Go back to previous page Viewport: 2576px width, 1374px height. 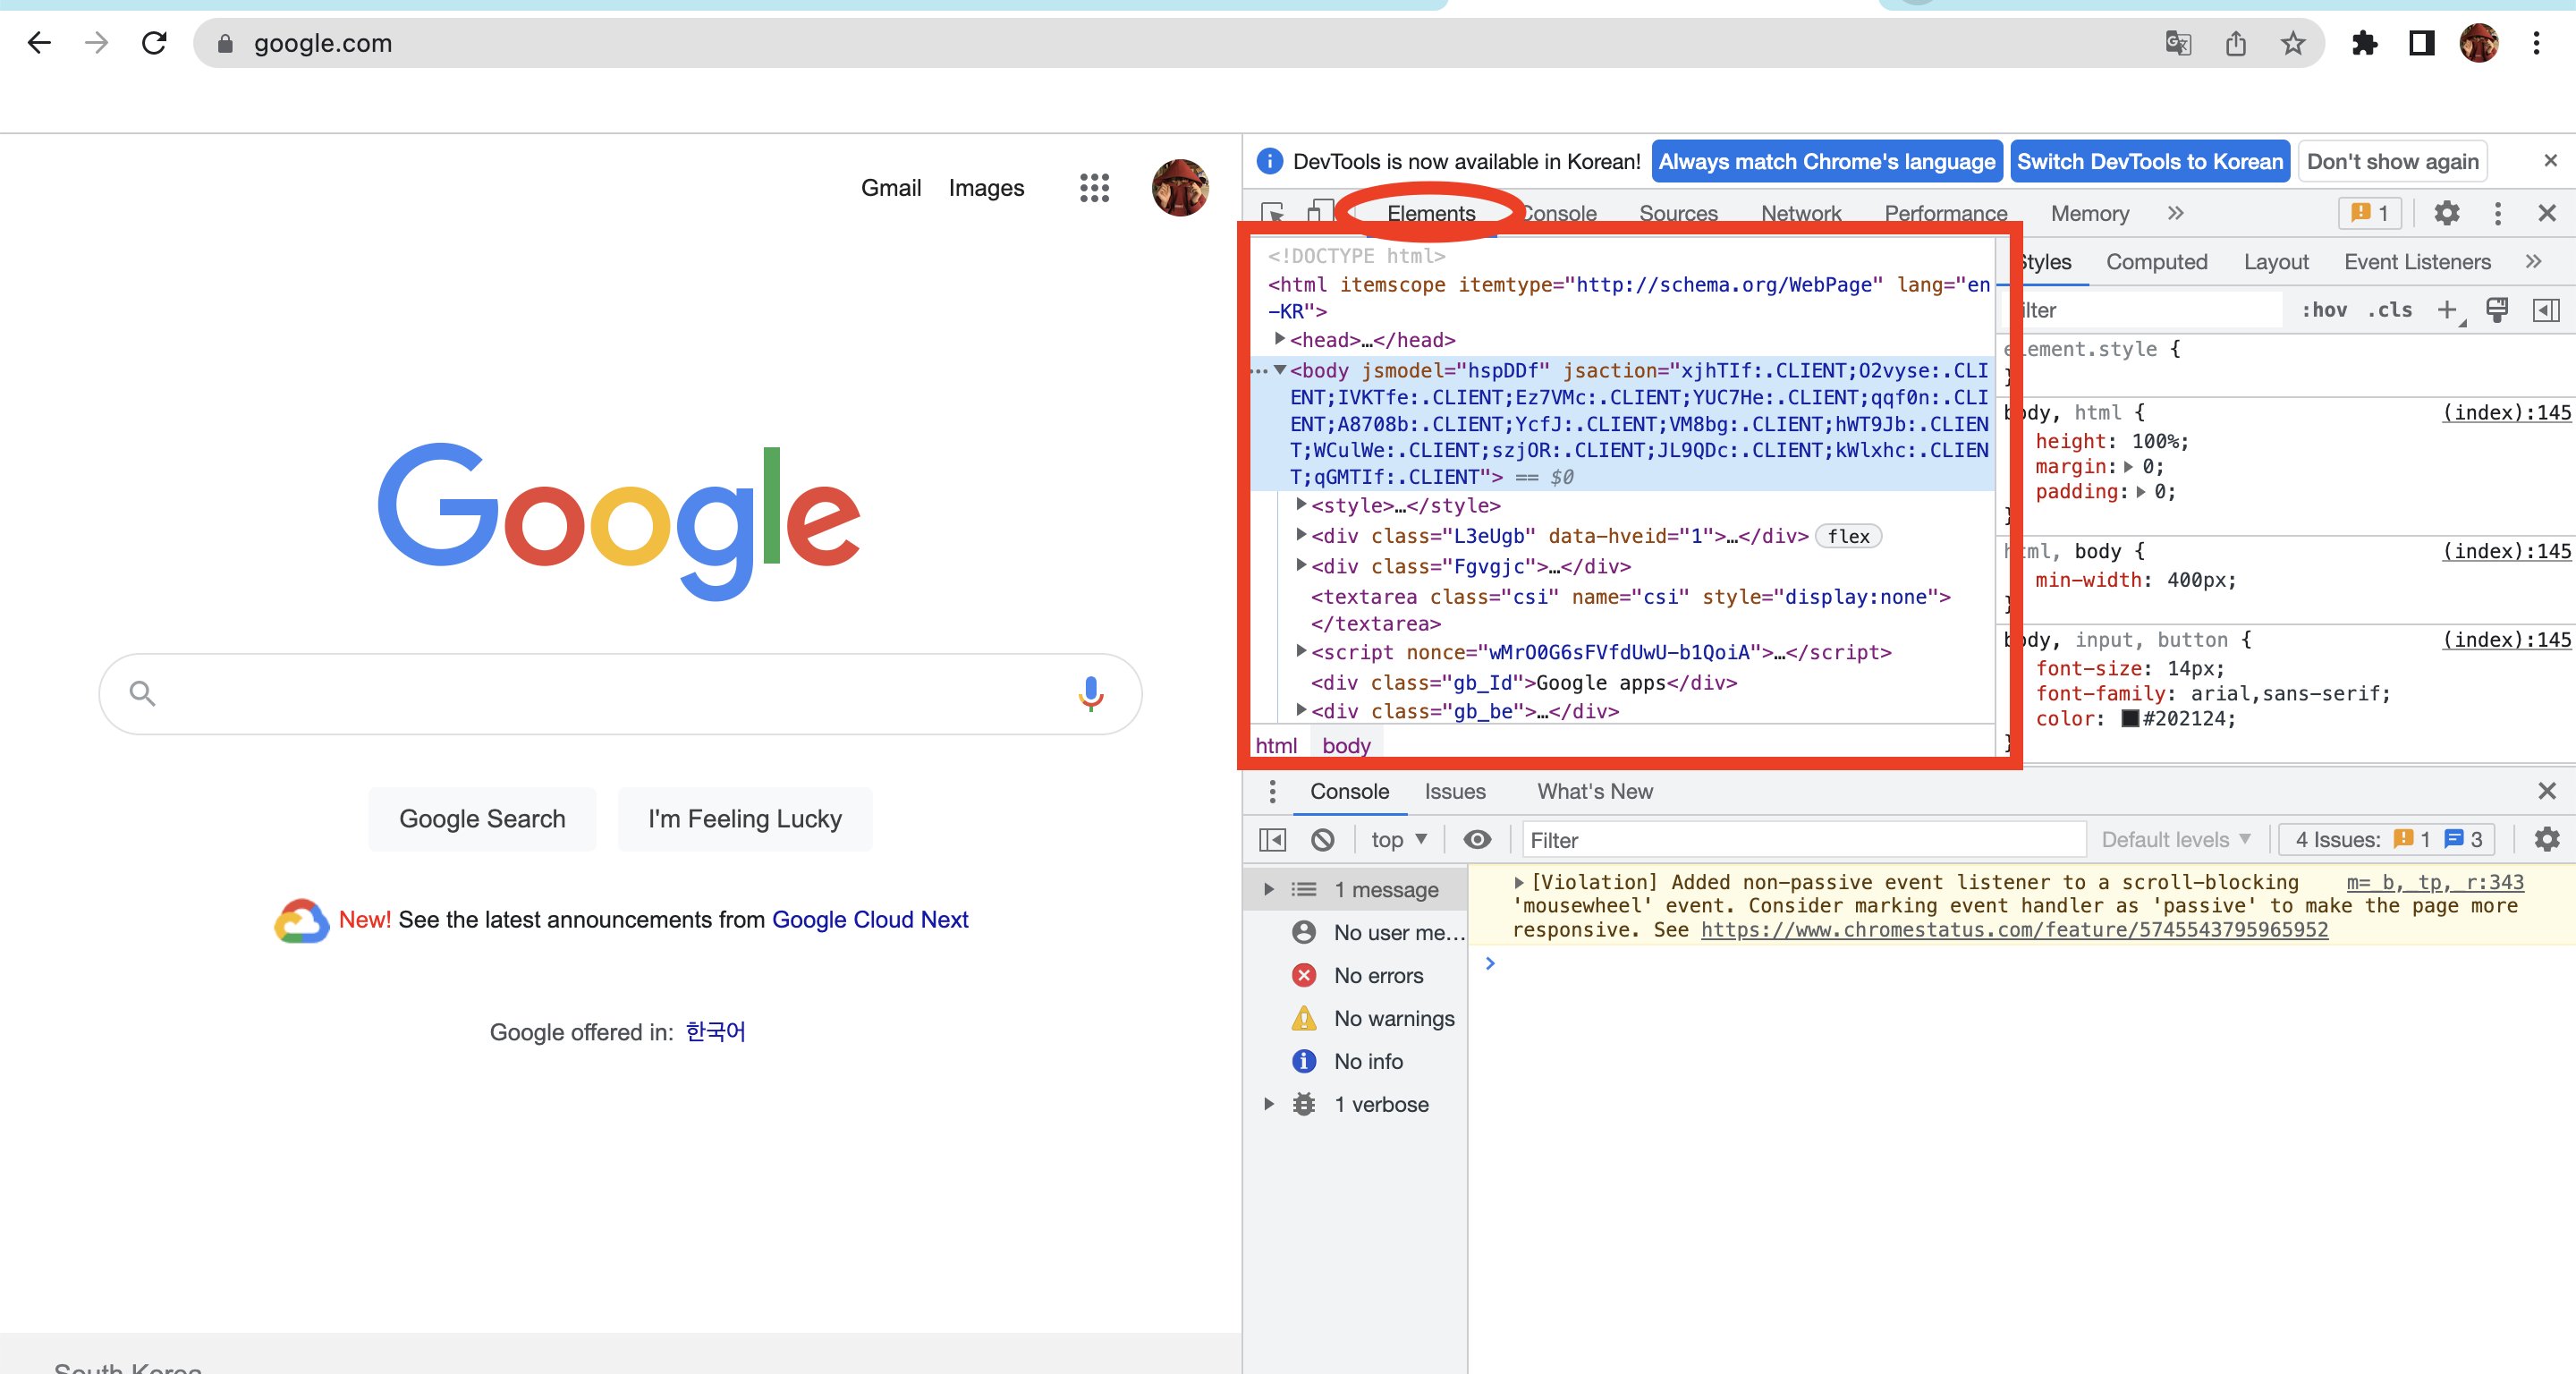[x=39, y=43]
